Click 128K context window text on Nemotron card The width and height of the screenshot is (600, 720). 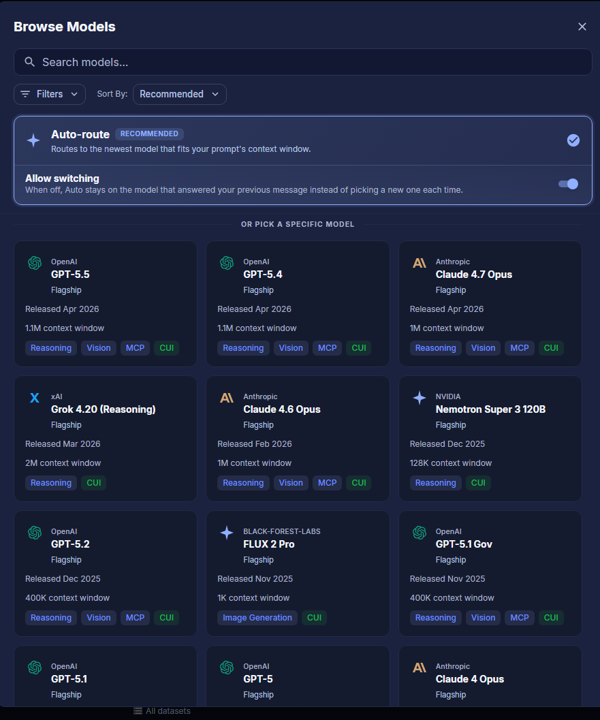[451, 463]
